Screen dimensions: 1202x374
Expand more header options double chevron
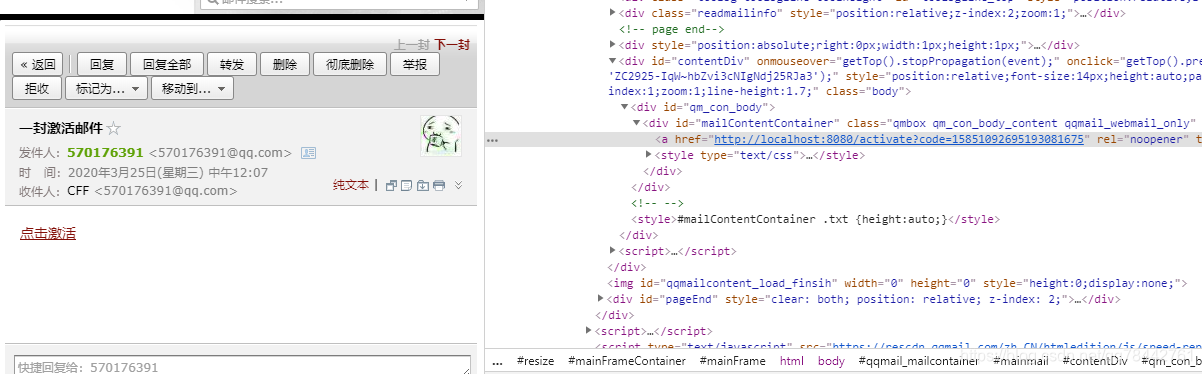click(x=458, y=185)
